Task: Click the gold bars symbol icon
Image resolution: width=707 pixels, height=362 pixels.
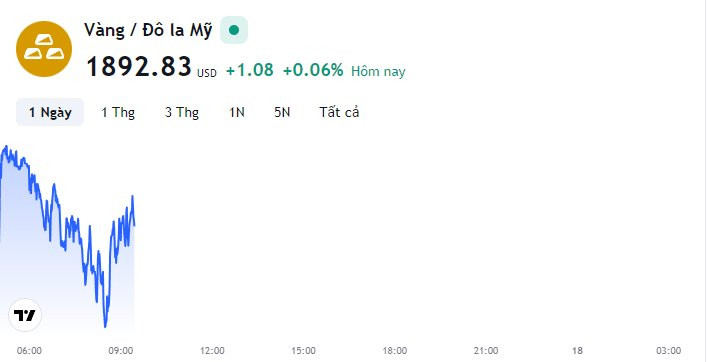Action: tap(44, 49)
